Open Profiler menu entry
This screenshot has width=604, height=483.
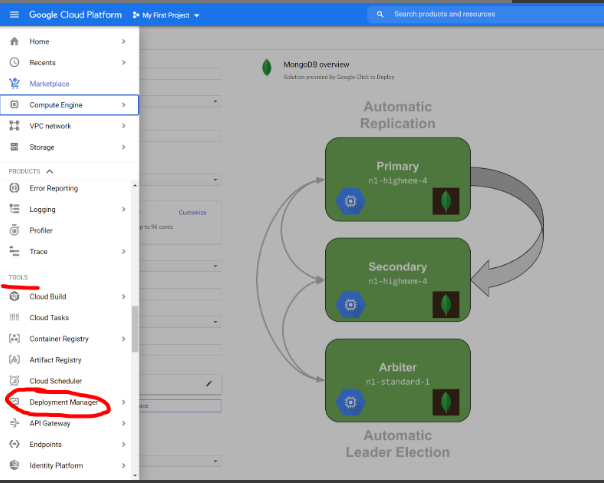point(65,230)
